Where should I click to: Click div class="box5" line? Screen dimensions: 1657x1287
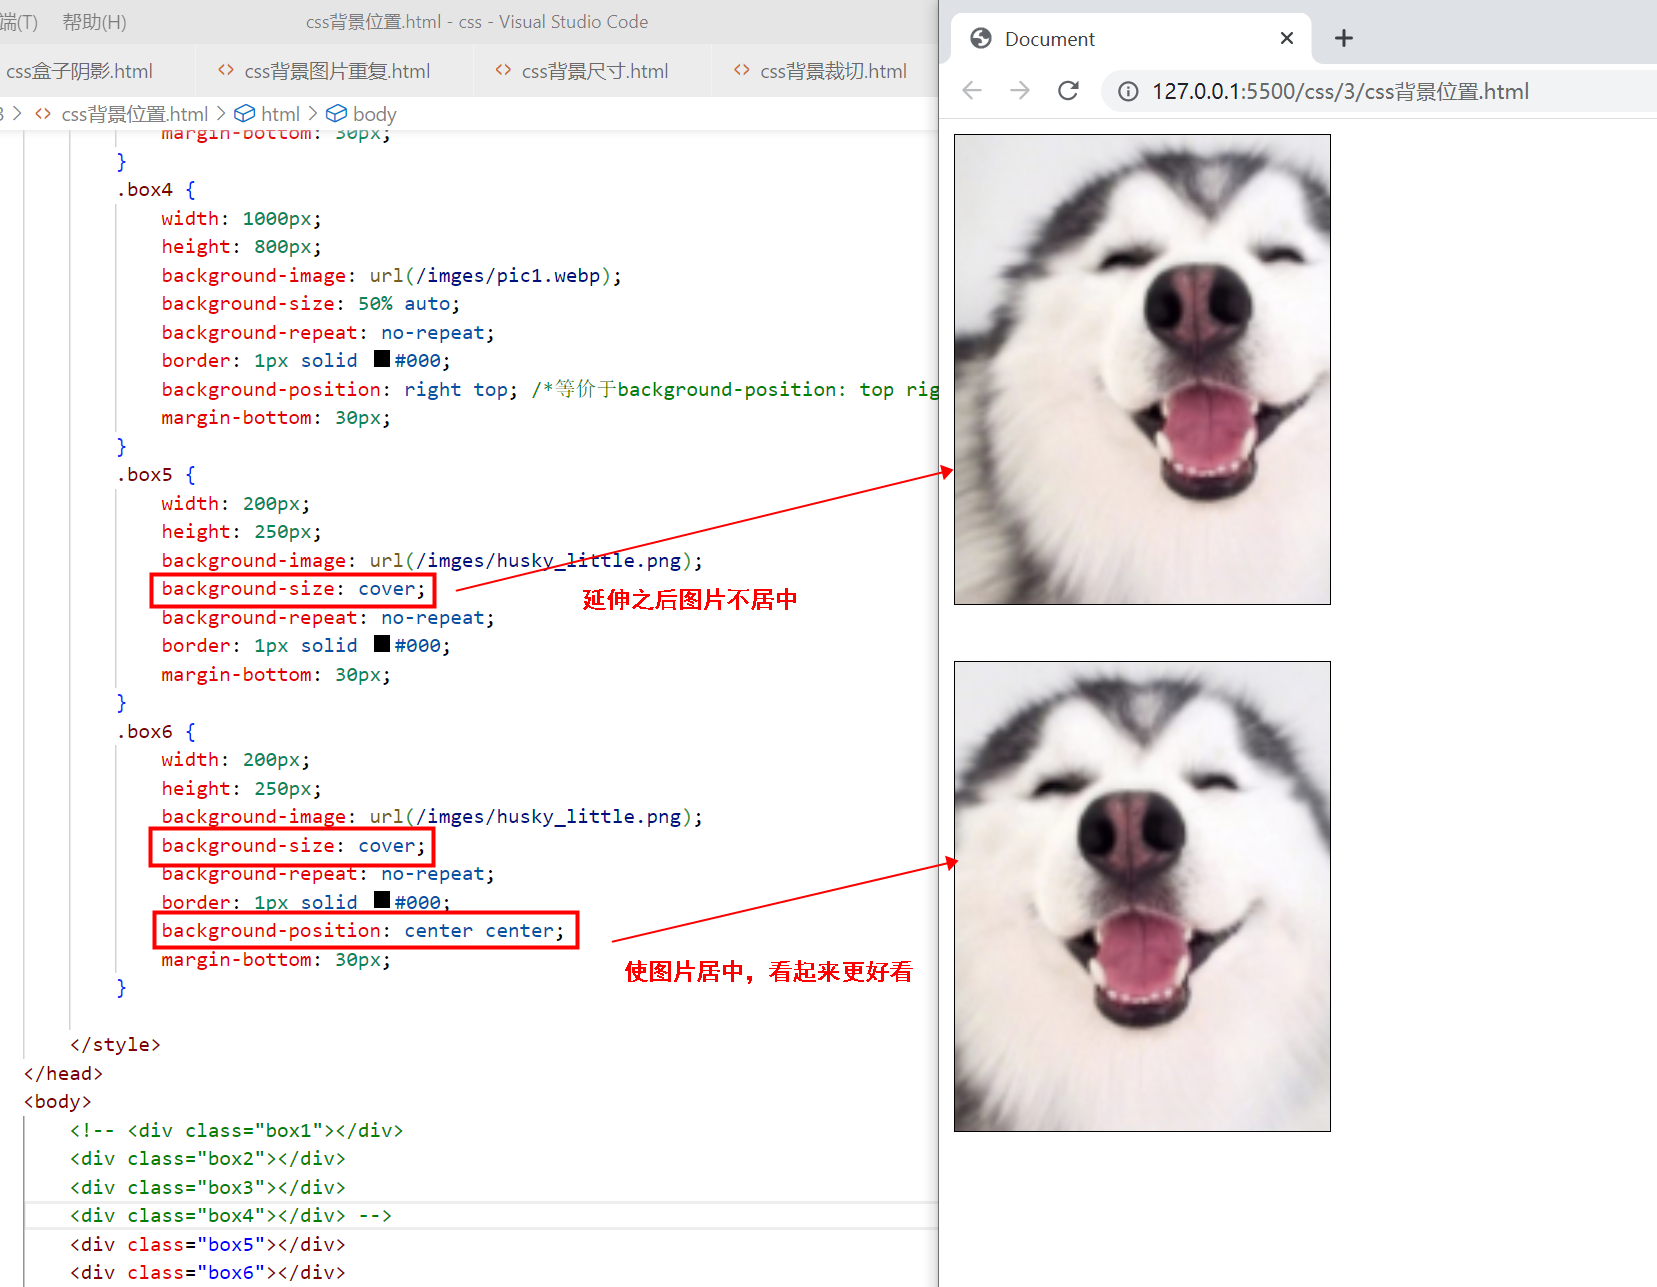pos(207,1245)
